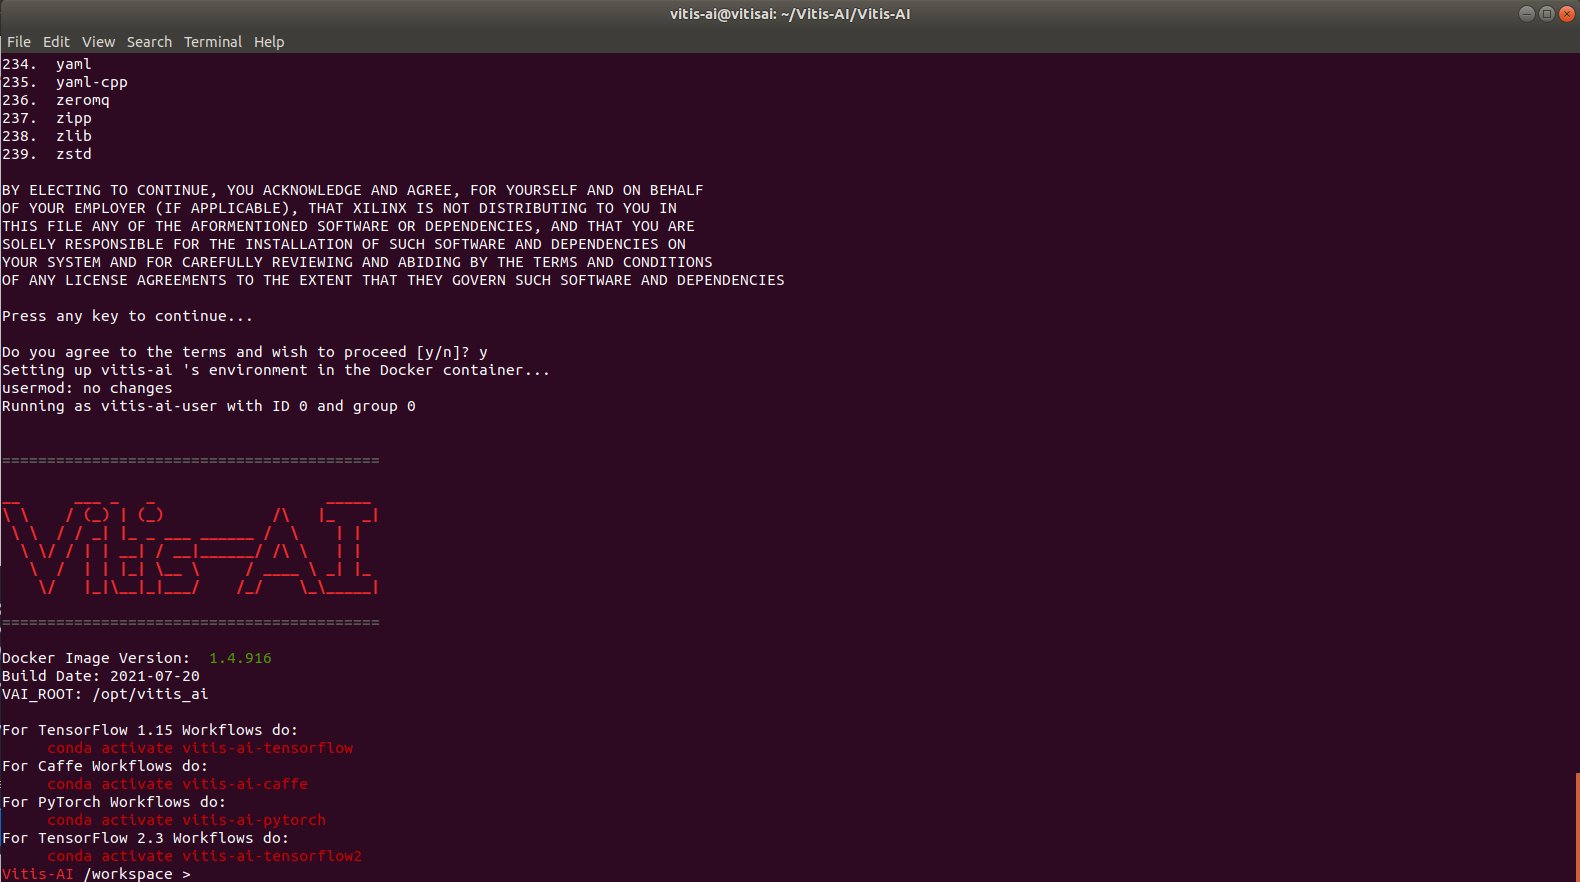This screenshot has height=882, width=1580.
Task: Click the terminal's vertical scrollbar thumb
Action: (1577, 826)
